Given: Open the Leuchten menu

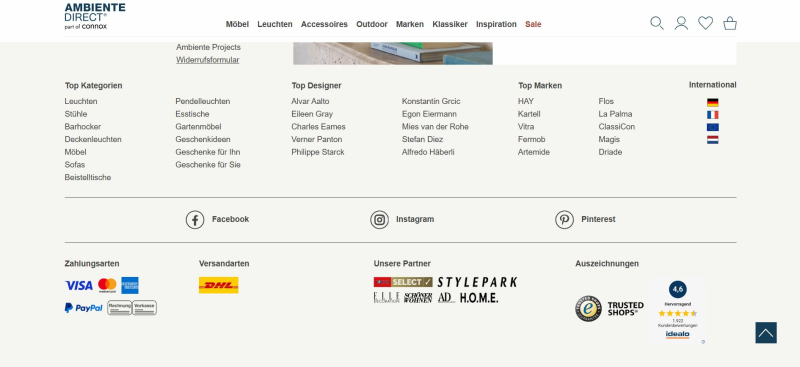Looking at the screenshot, I should point(274,24).
